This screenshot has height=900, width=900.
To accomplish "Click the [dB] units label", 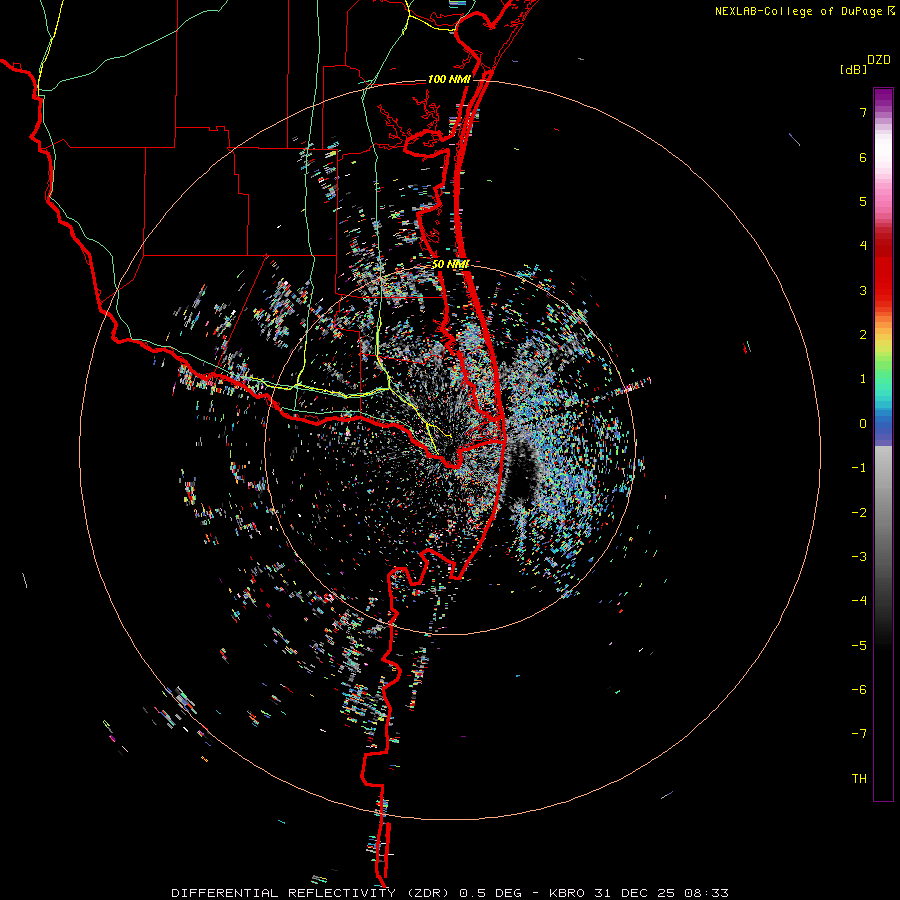I will tap(853, 69).
